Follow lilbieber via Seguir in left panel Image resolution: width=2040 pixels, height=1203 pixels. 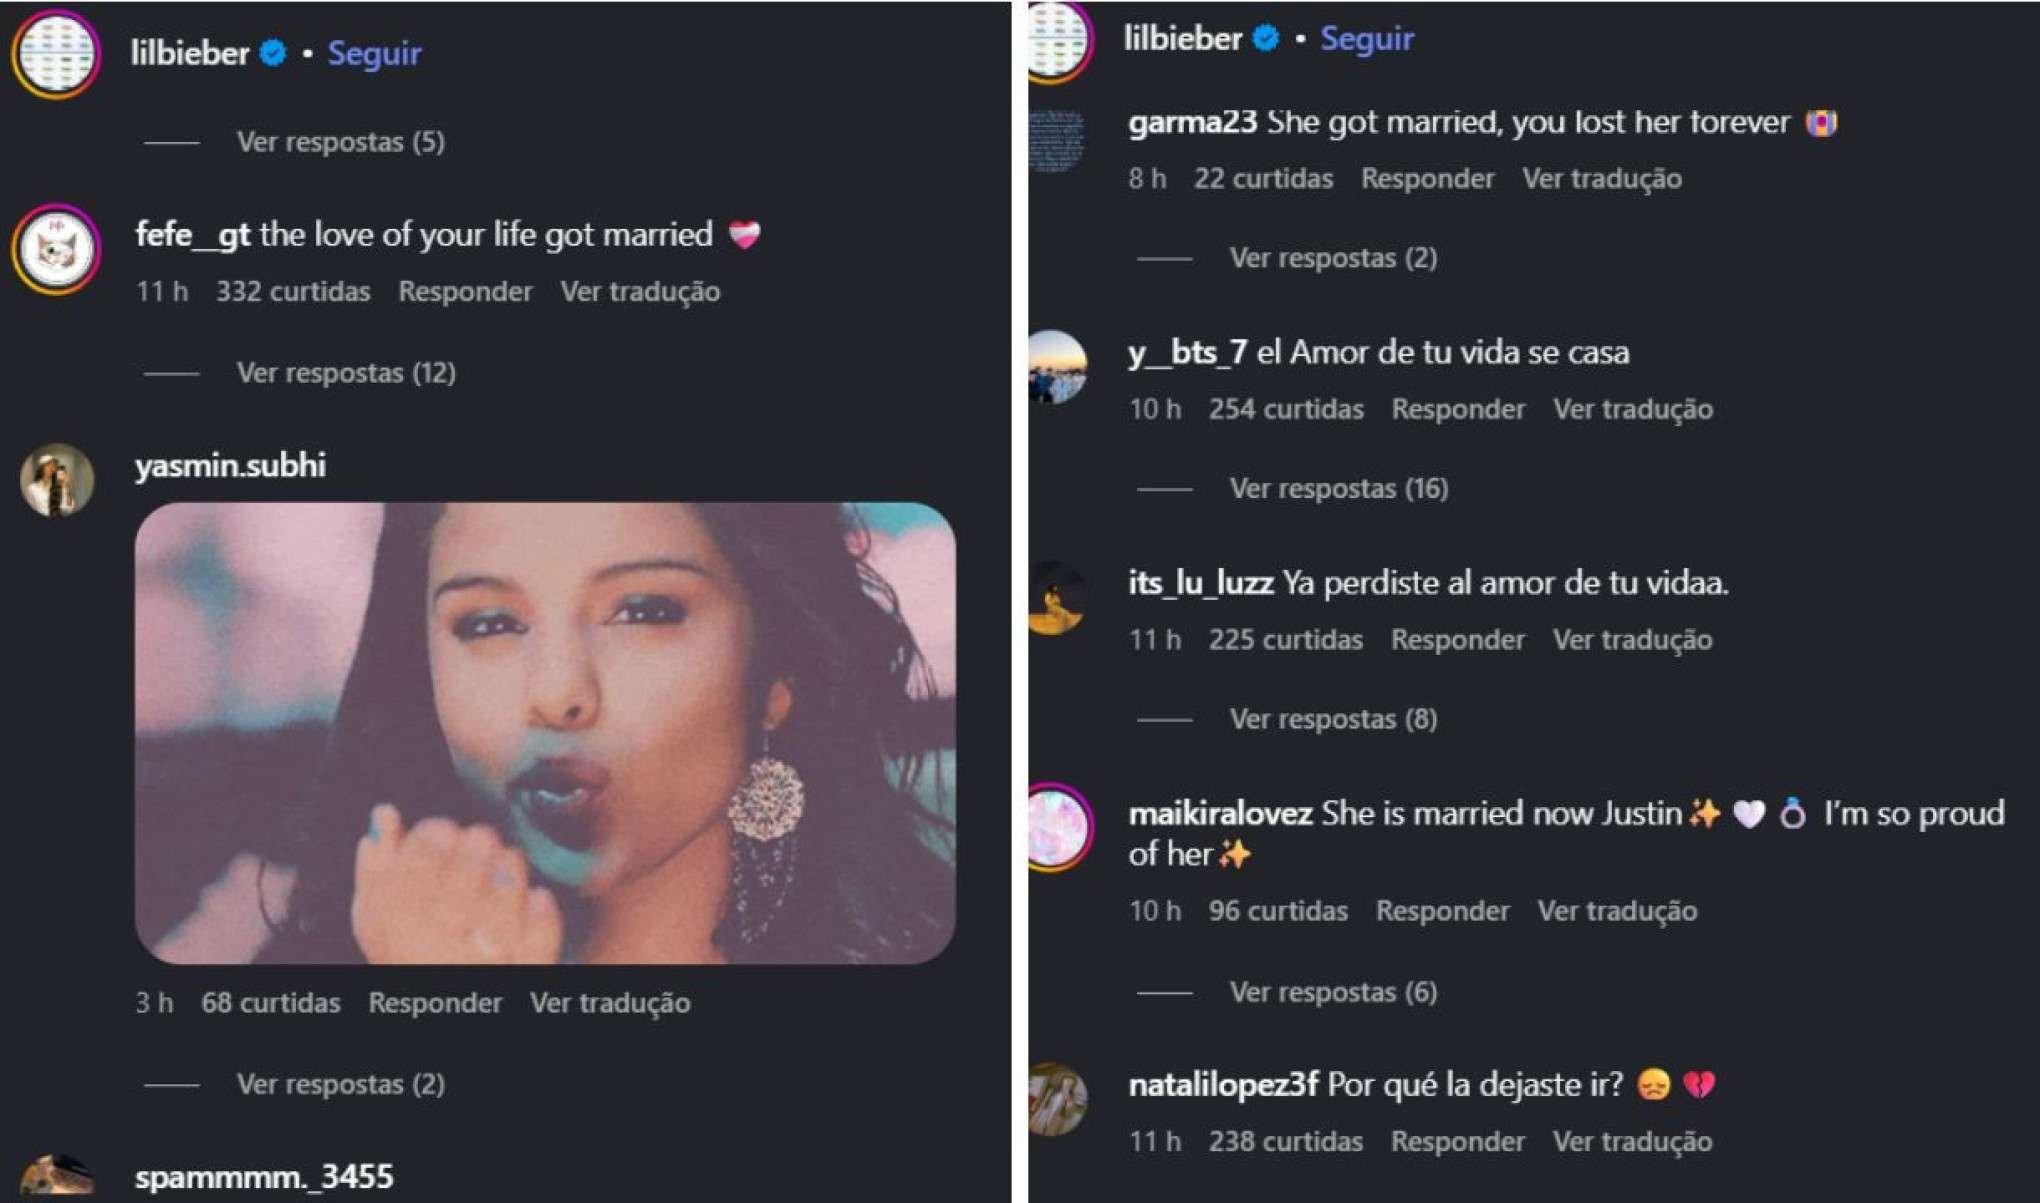[374, 53]
